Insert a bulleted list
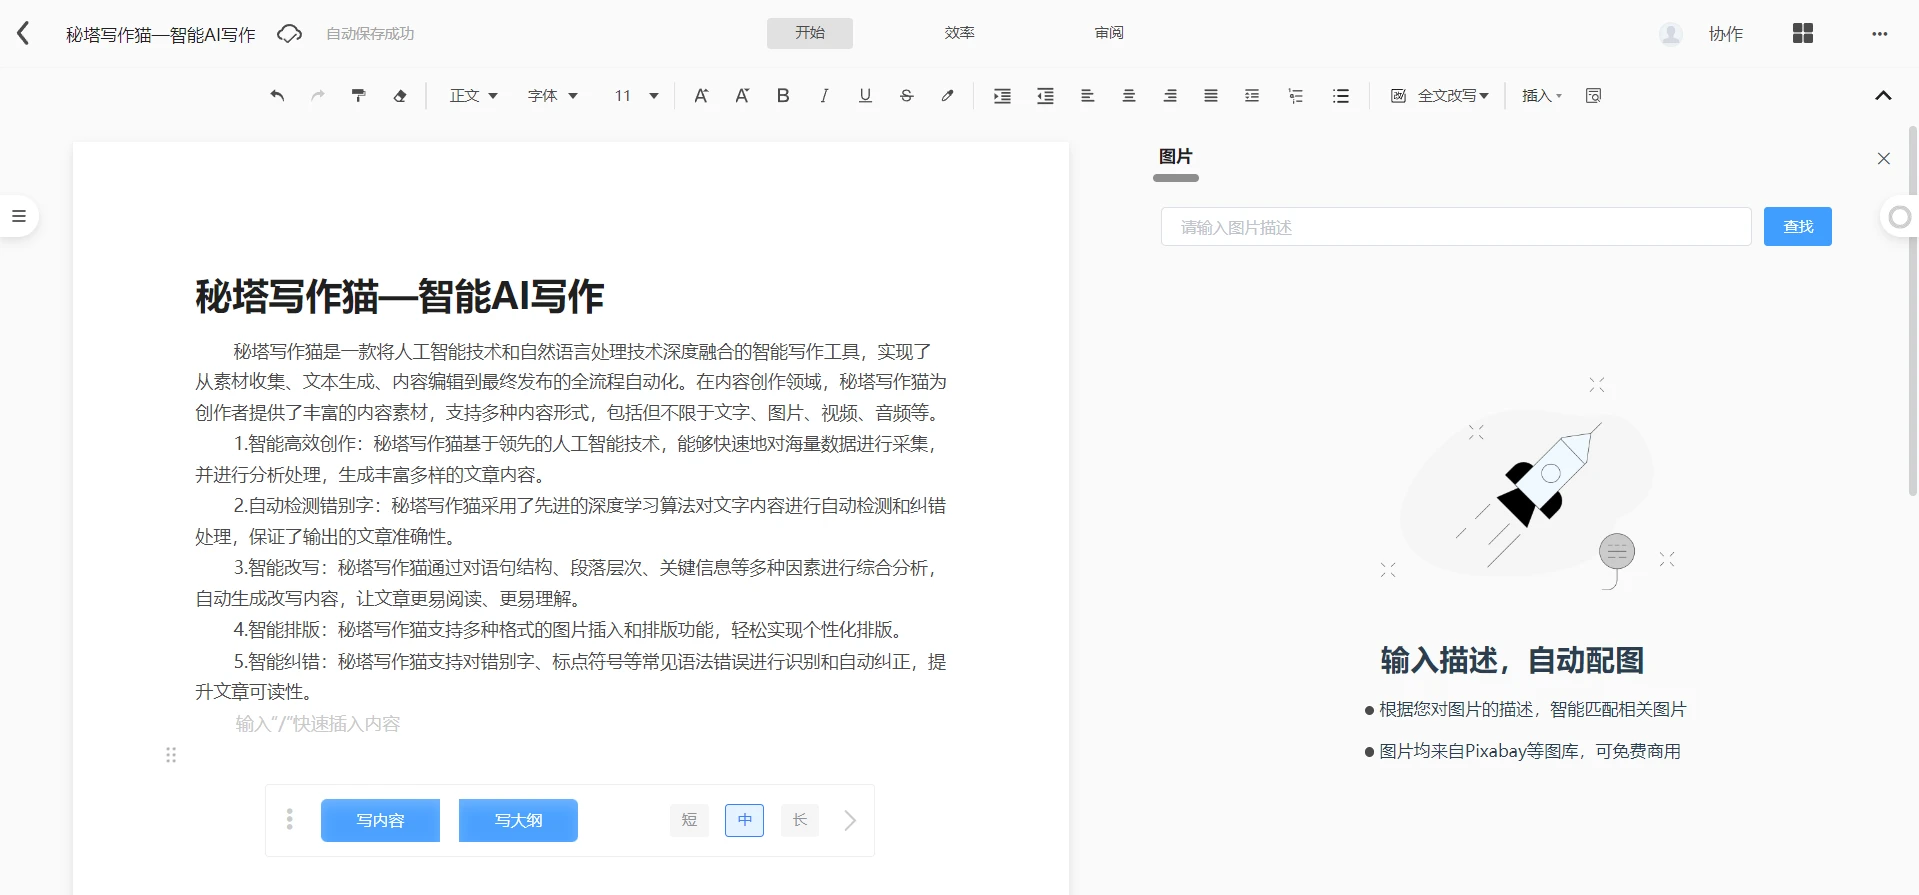The width and height of the screenshot is (1919, 895). (1341, 96)
